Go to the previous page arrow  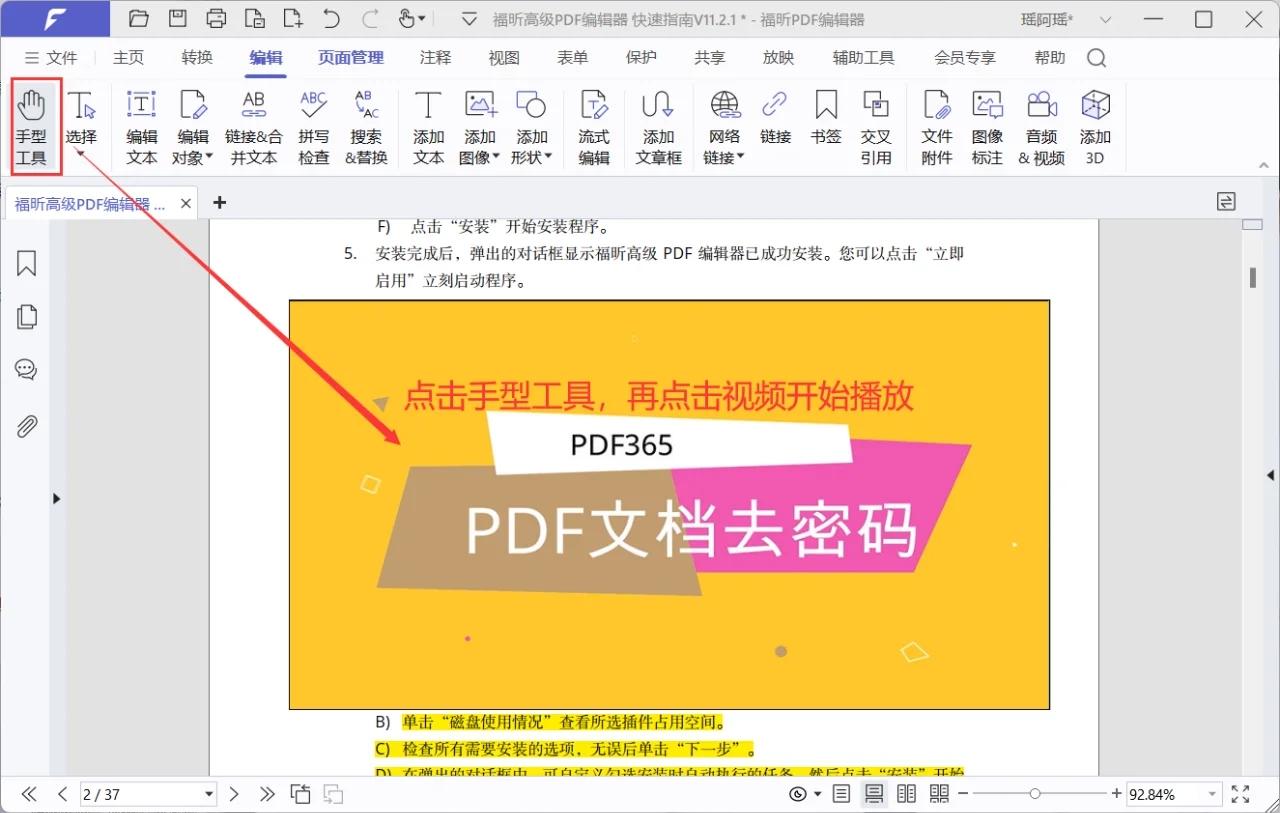(62, 794)
